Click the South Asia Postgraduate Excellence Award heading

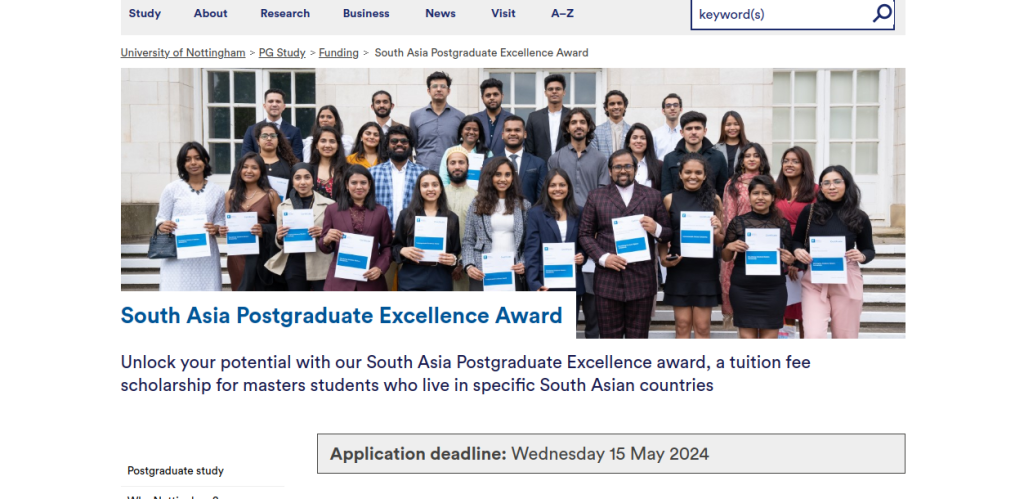coord(341,316)
